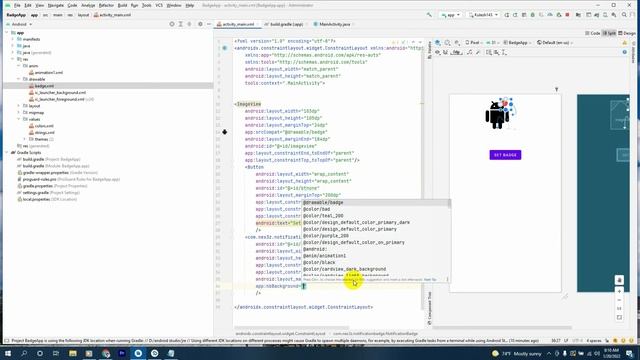Click the Design Surface layers icon
This screenshot has height=360, width=640.
(438, 42)
